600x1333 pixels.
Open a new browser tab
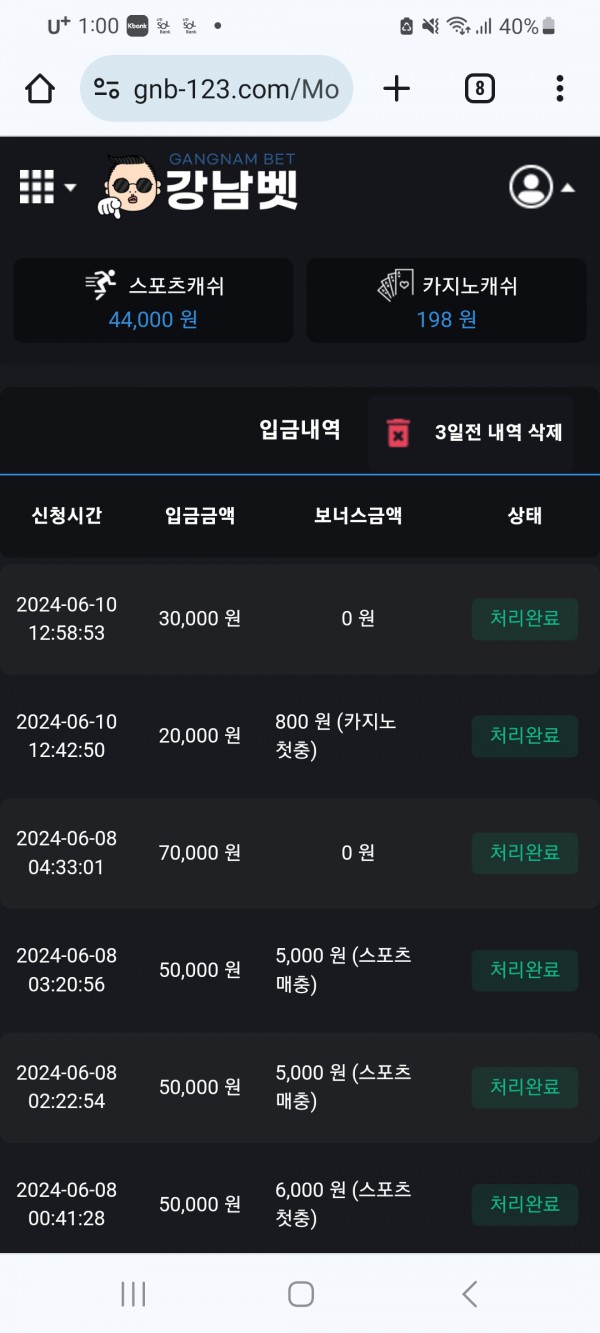pyautogui.click(x=397, y=89)
